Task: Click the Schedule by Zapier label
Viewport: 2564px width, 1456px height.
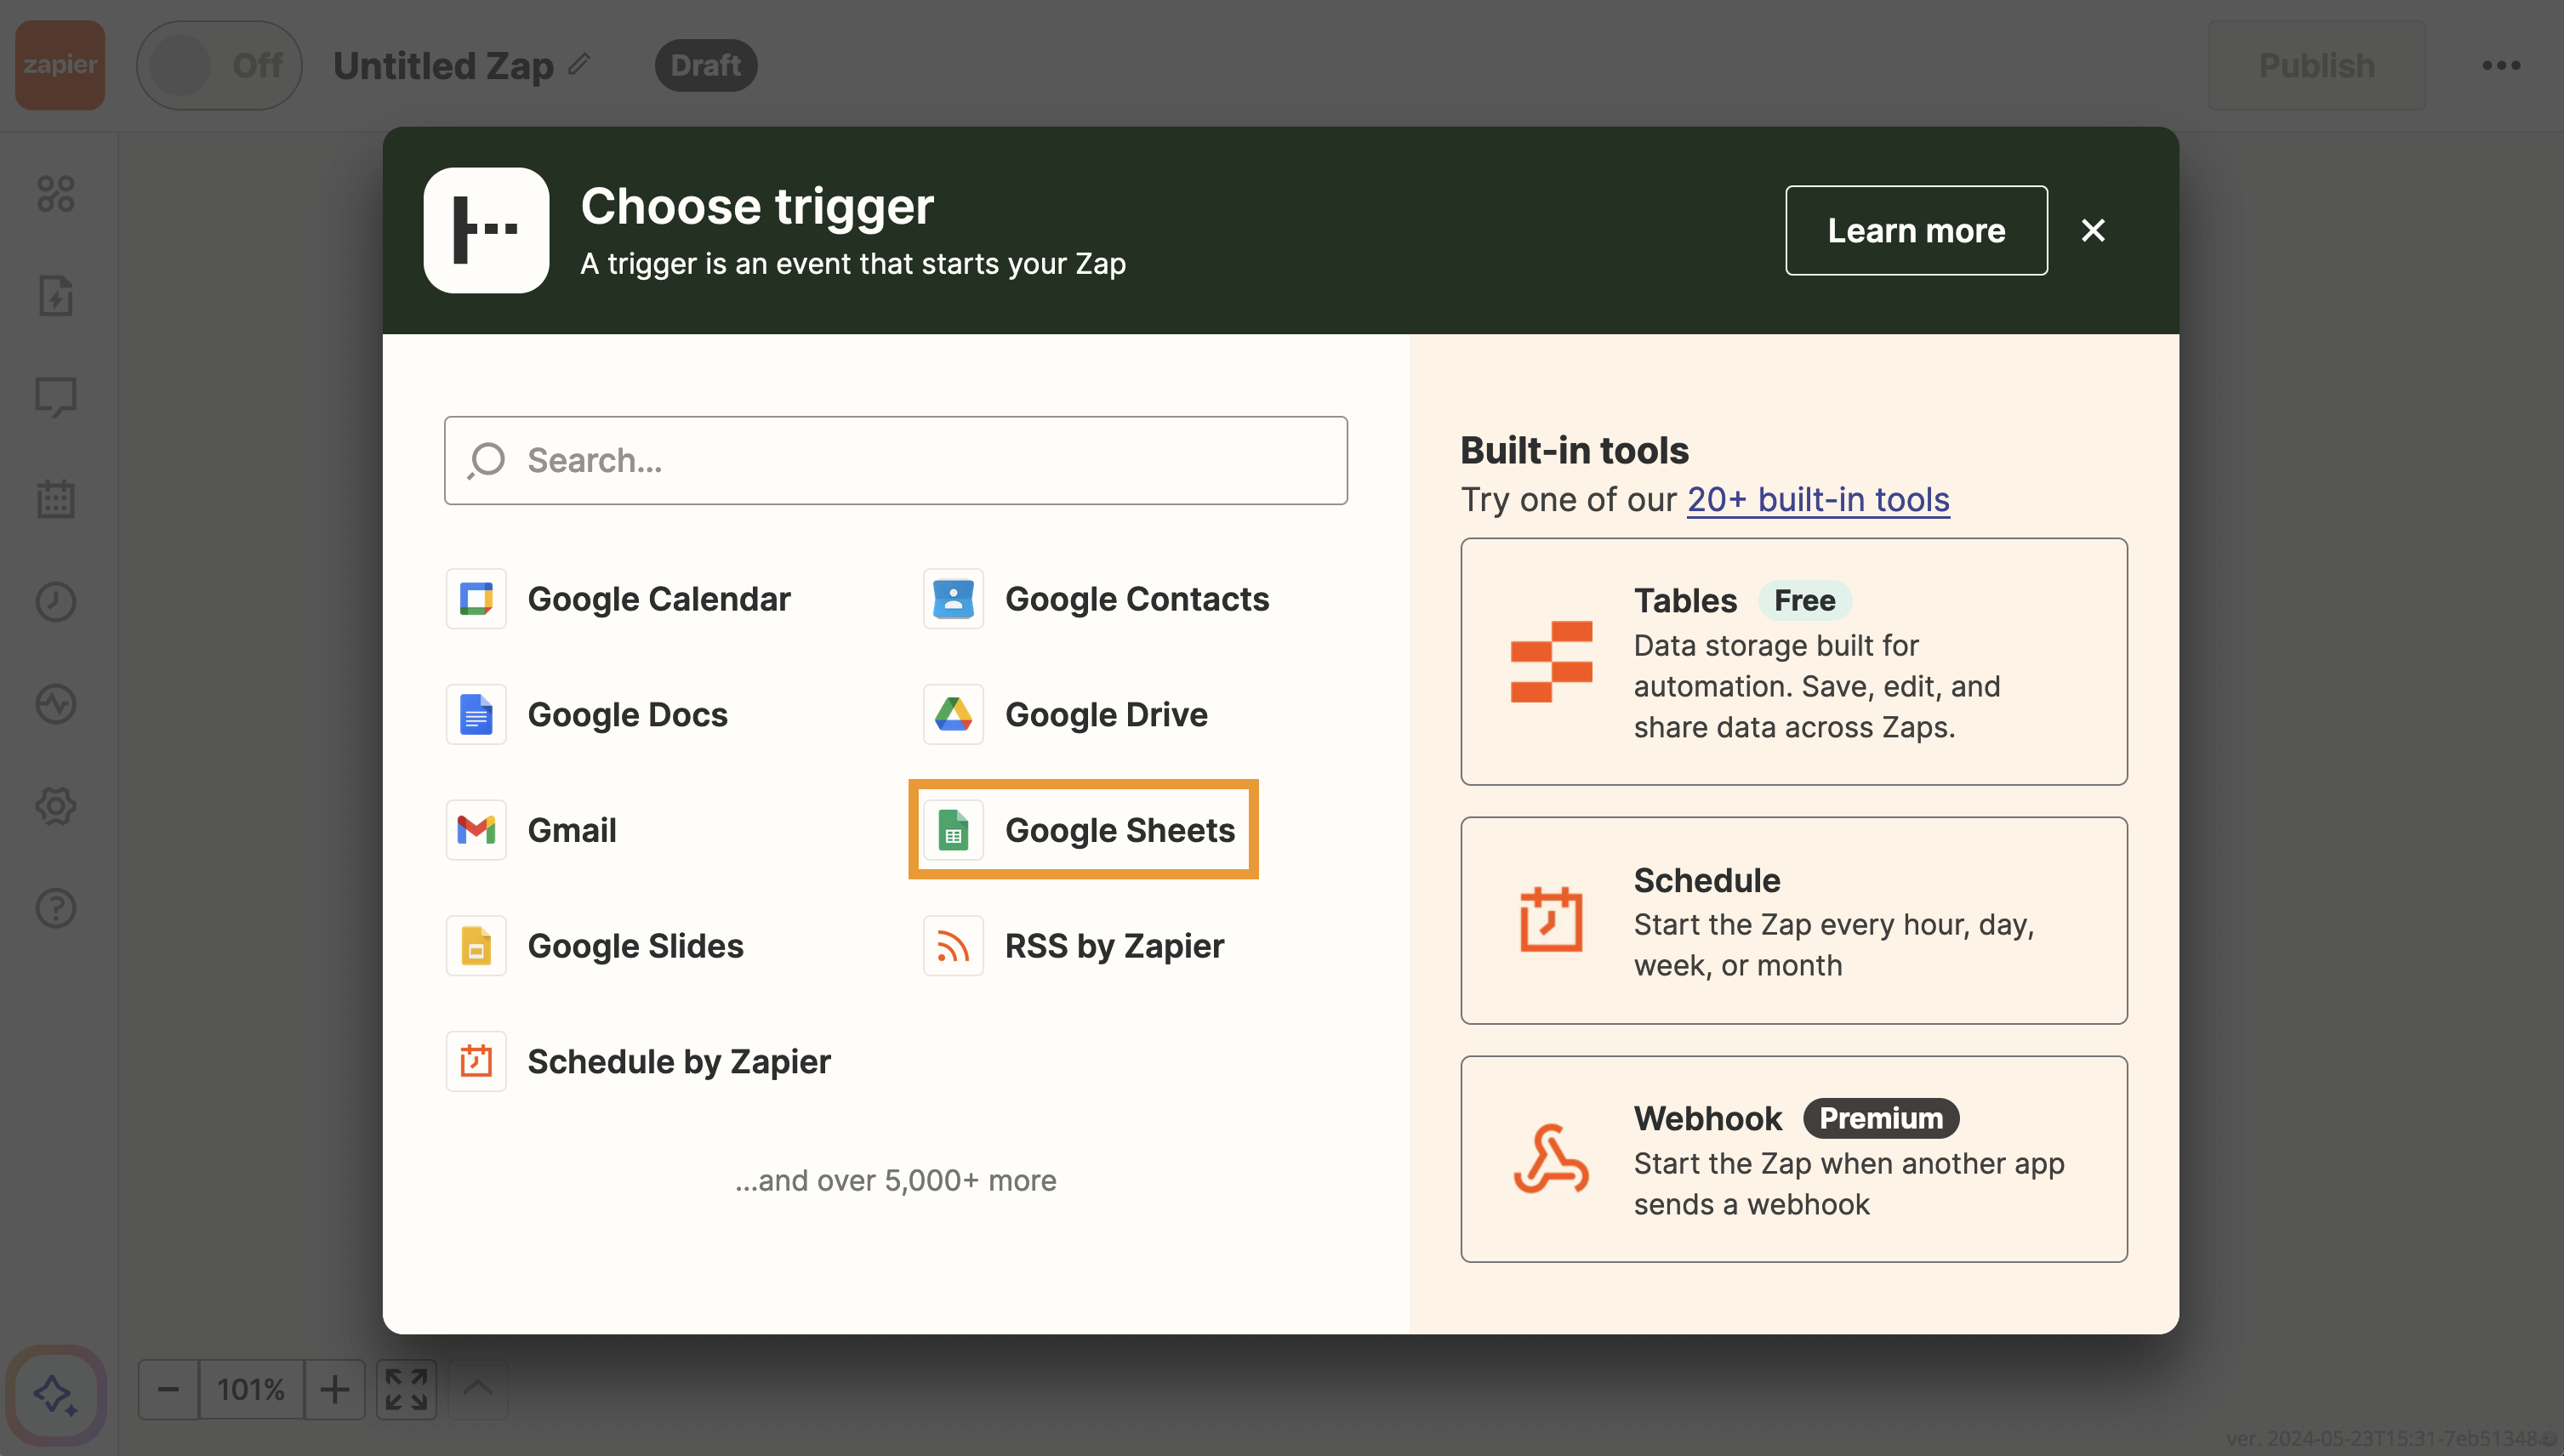Action: pos(679,1061)
